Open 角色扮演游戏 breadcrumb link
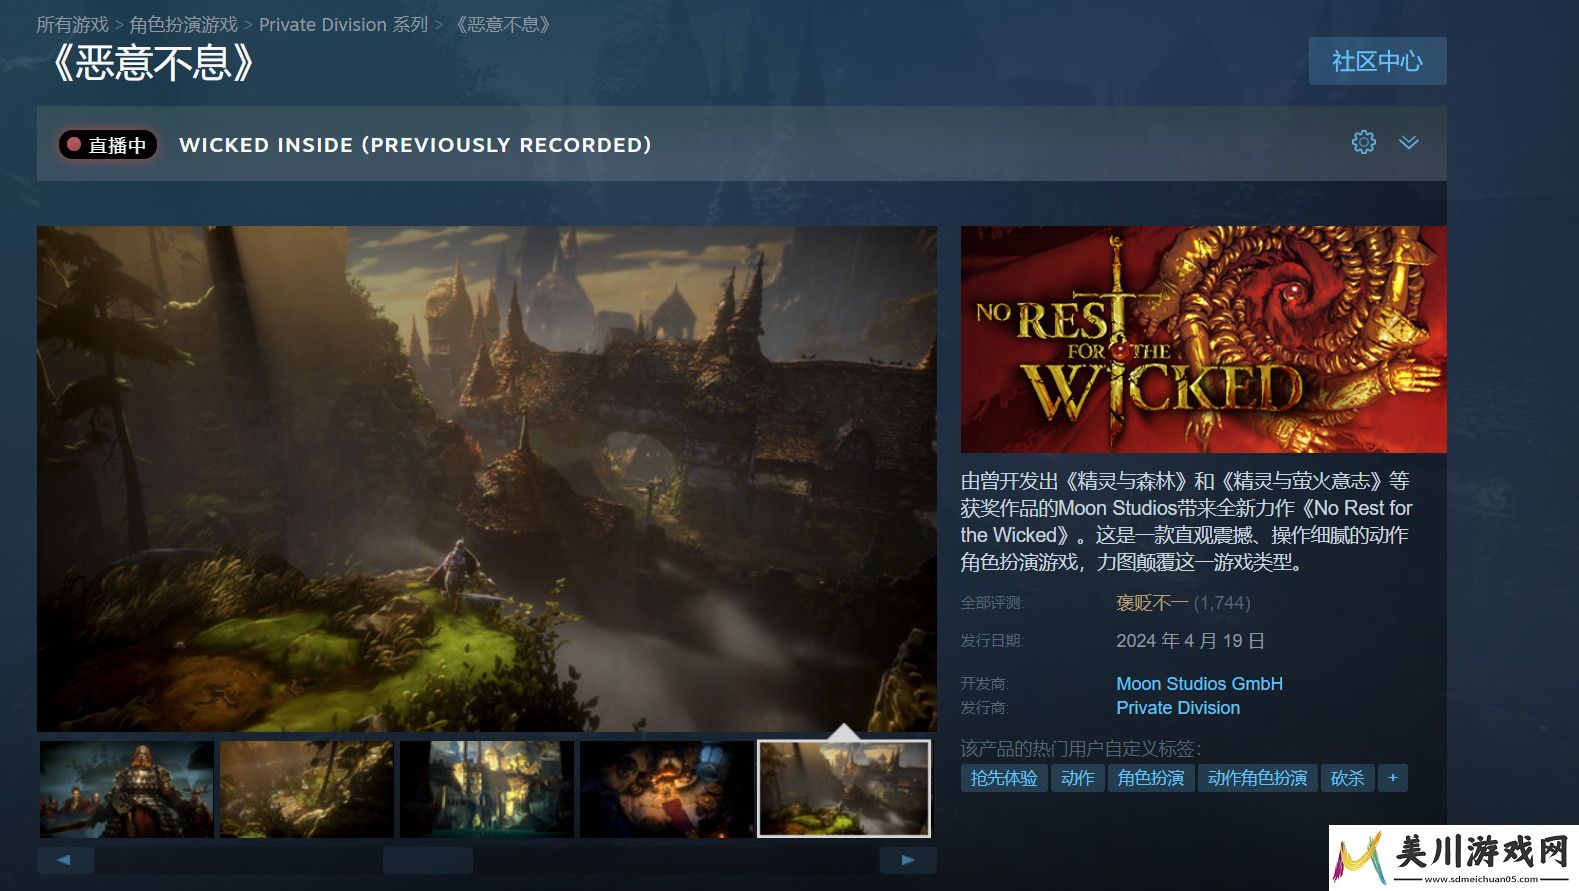1579x891 pixels. pos(184,24)
